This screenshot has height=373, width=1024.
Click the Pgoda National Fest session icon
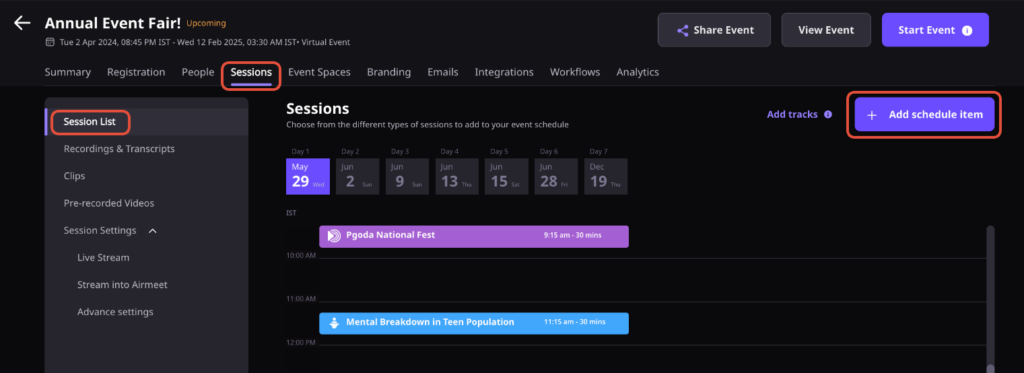pos(334,235)
